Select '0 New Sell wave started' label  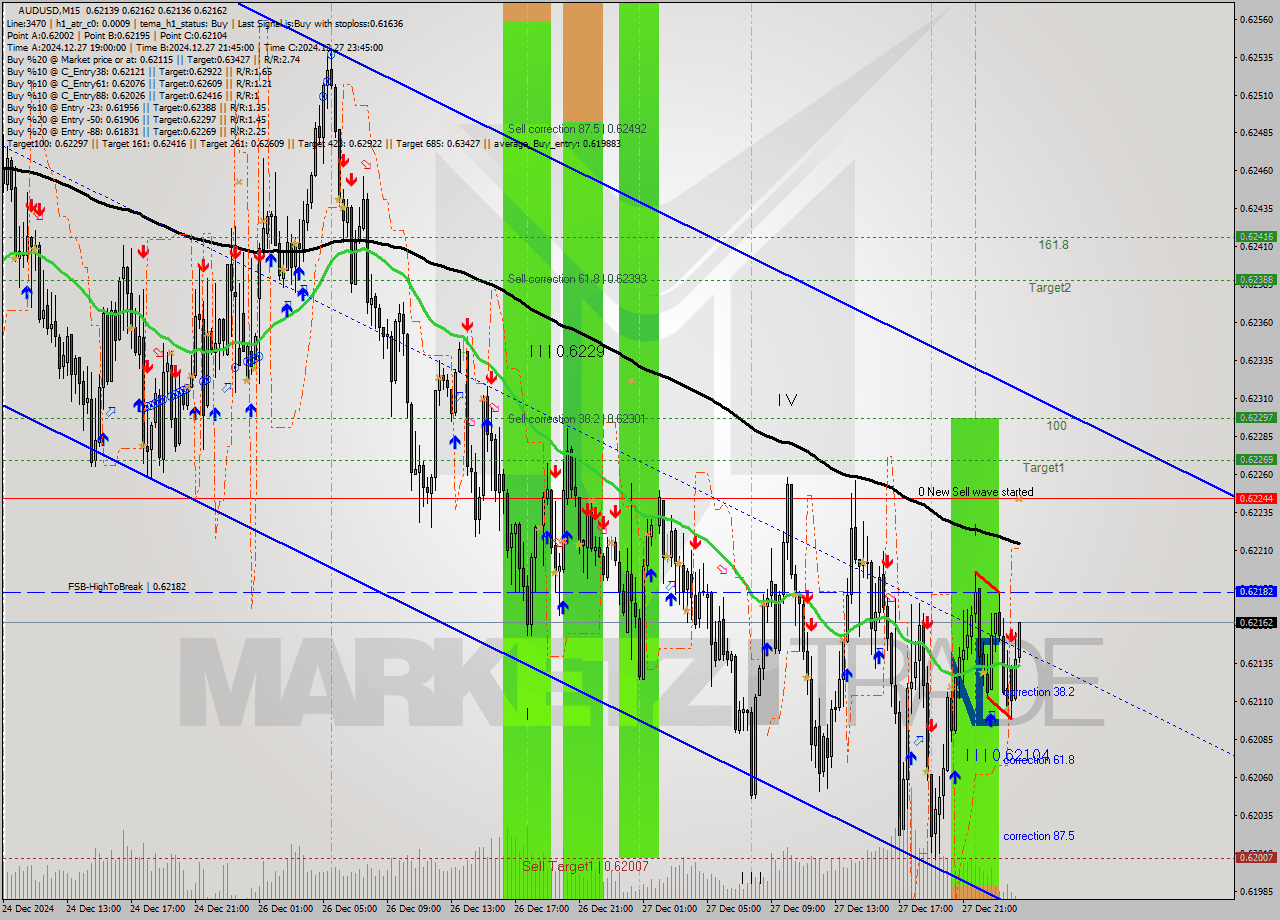click(976, 492)
